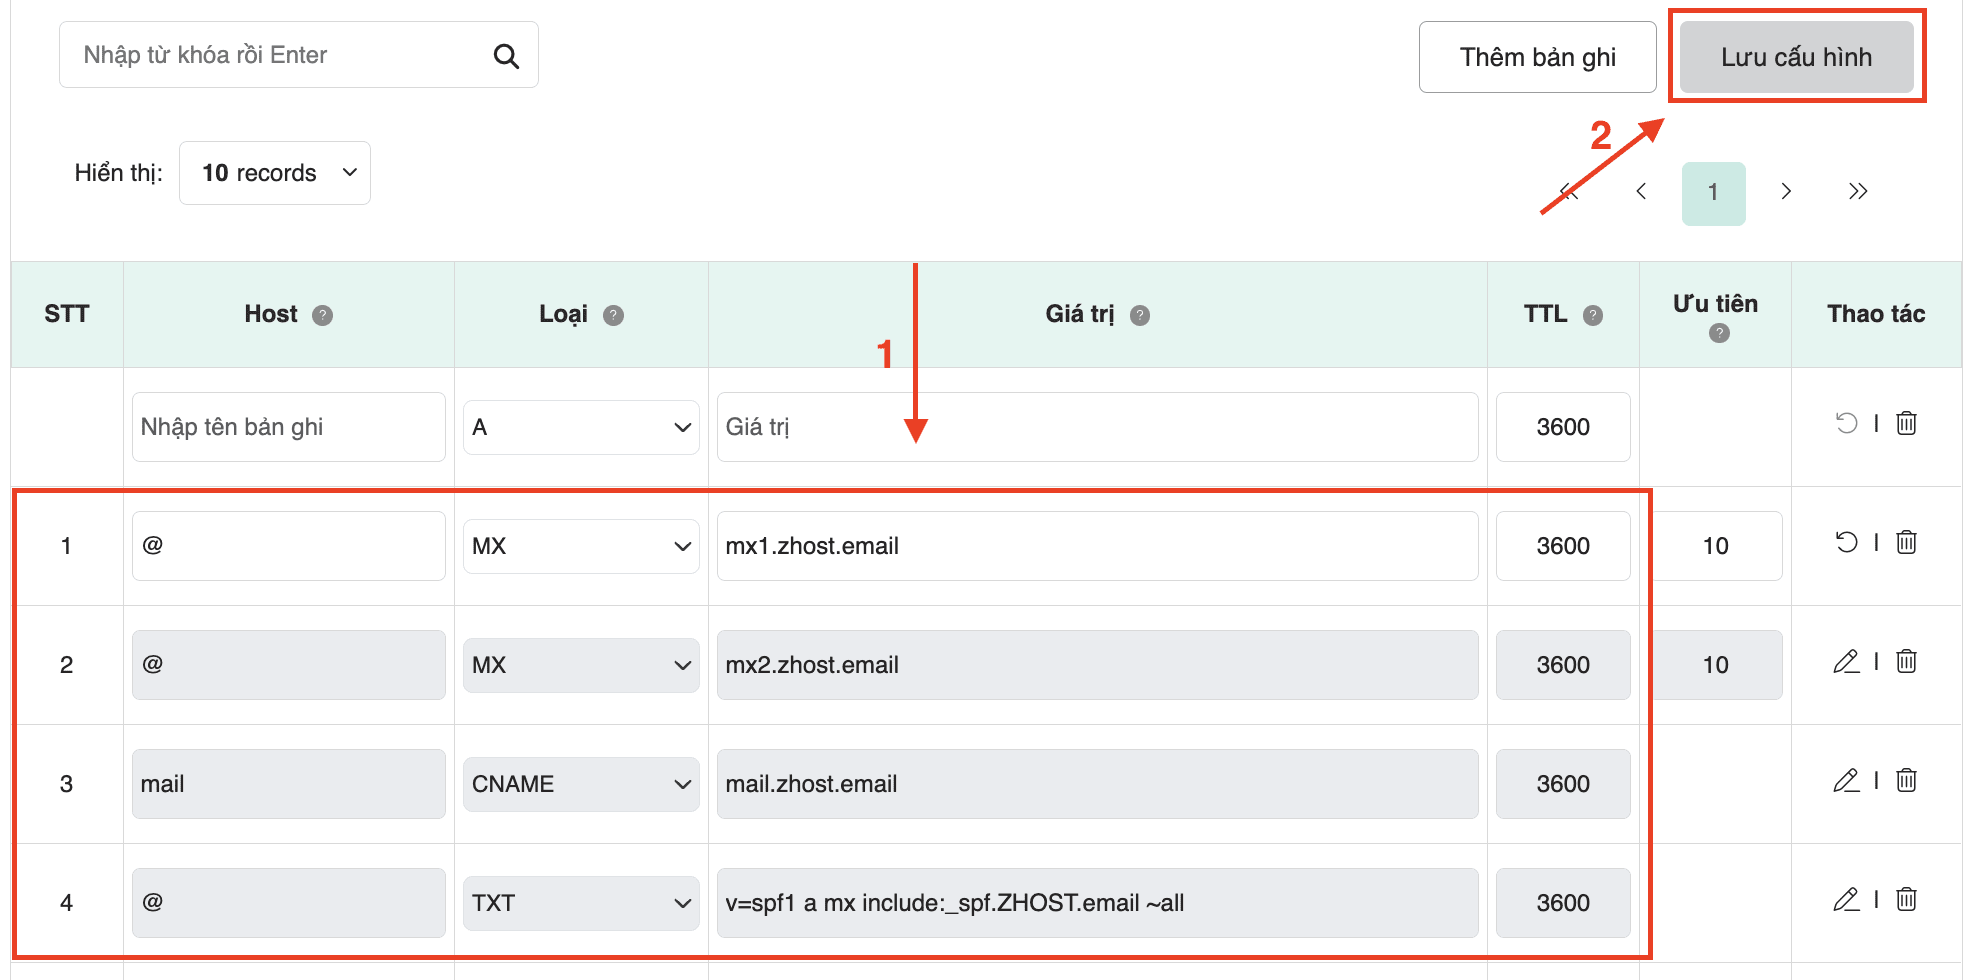Open the record type dropdown showing A

580,426
